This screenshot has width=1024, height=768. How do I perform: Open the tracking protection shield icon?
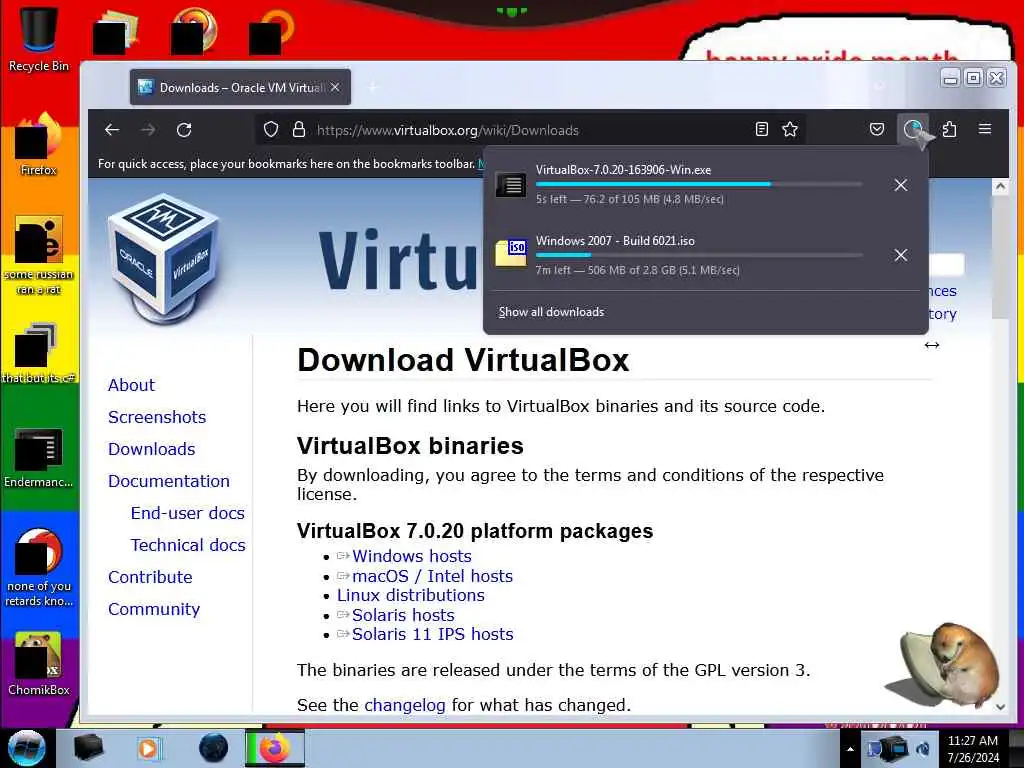point(271,129)
